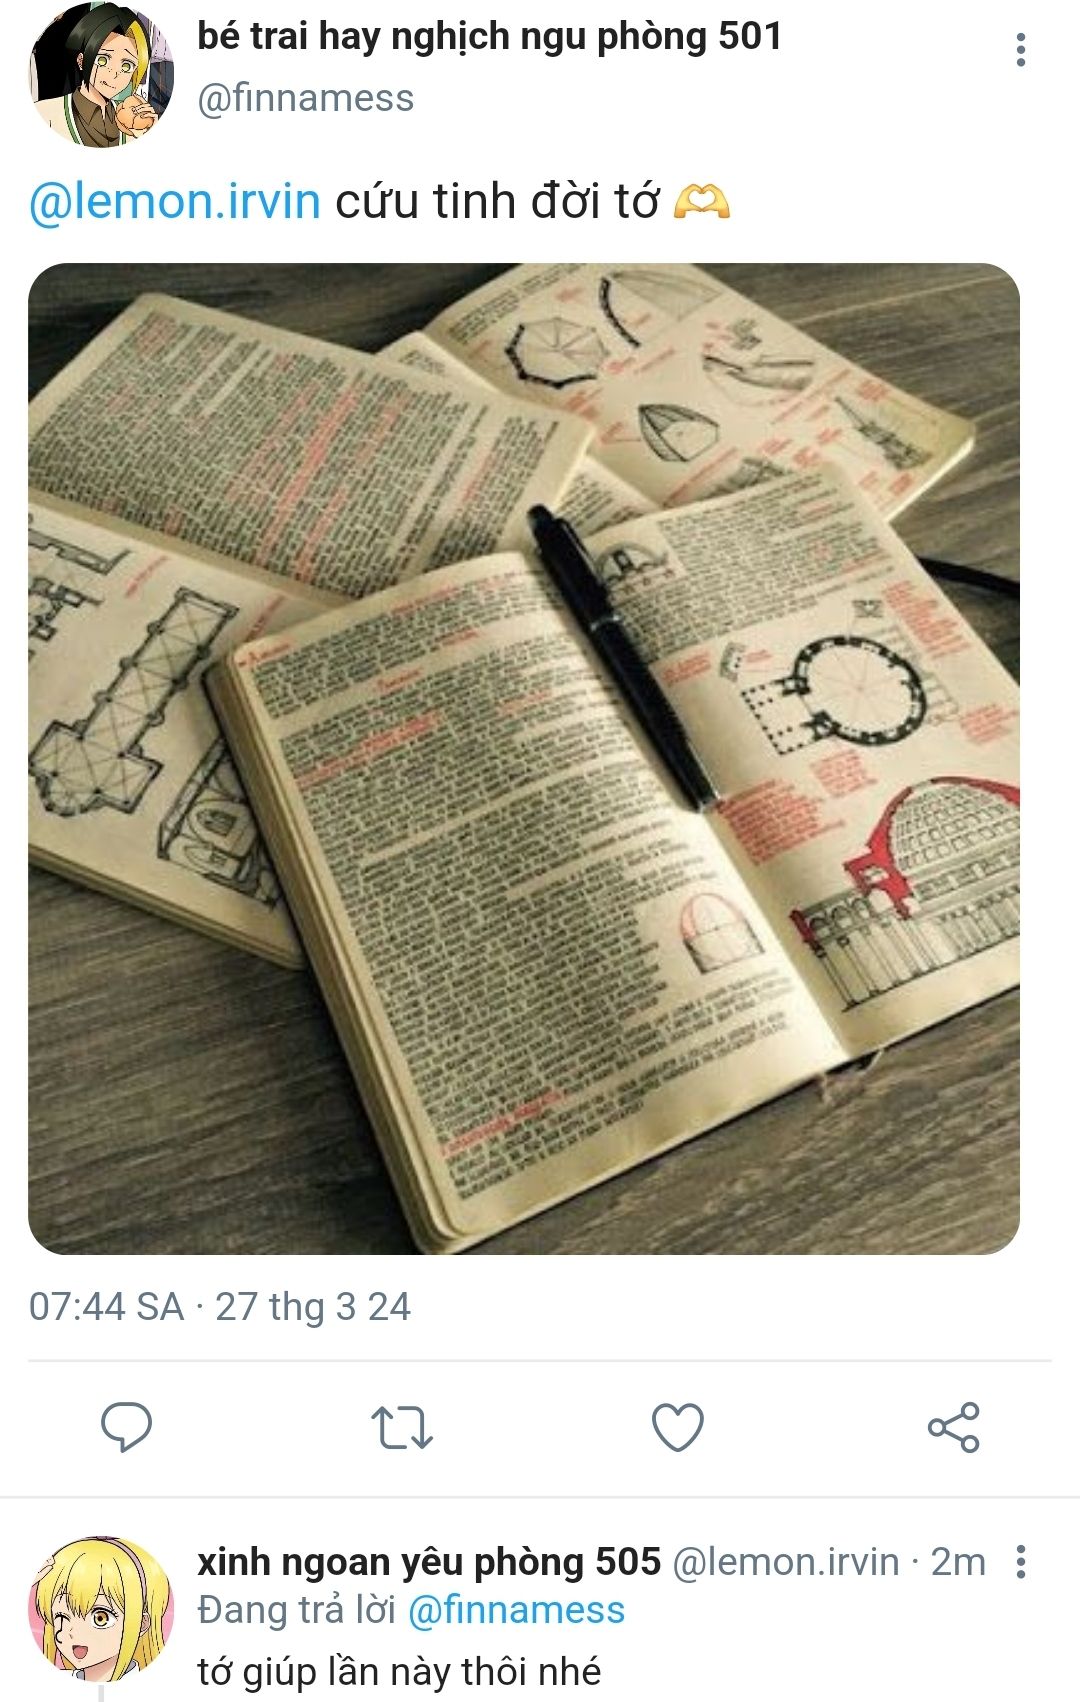
Task: Open xinh ngoan yêu phòng 505 name
Action: tap(429, 1562)
